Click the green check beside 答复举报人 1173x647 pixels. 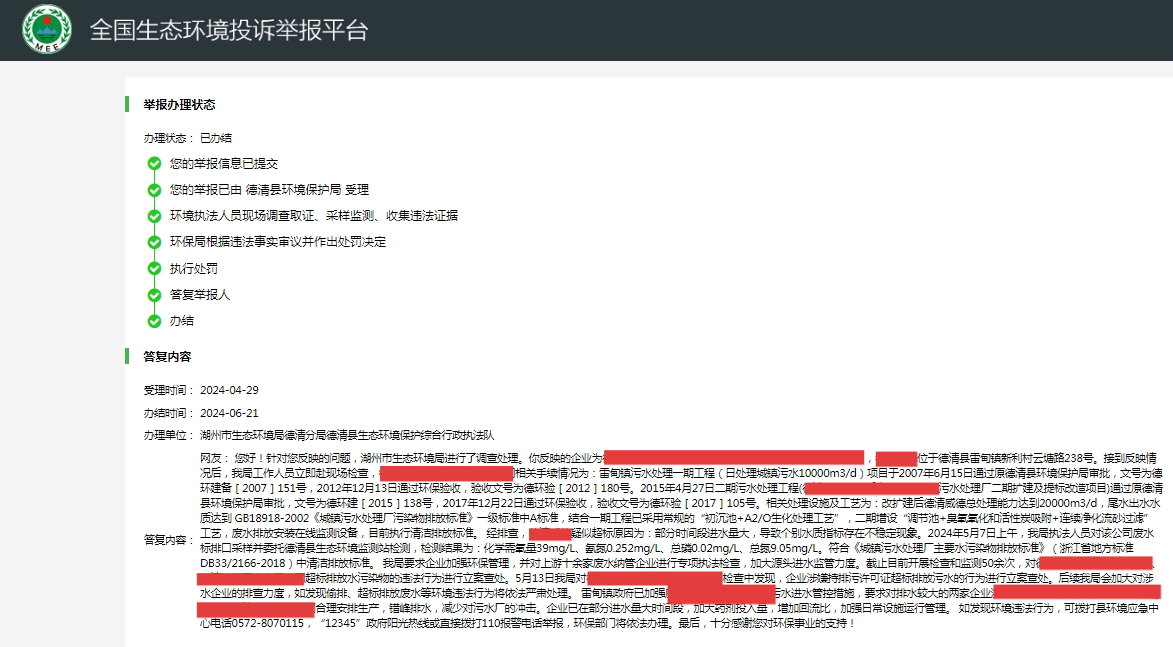point(154,295)
